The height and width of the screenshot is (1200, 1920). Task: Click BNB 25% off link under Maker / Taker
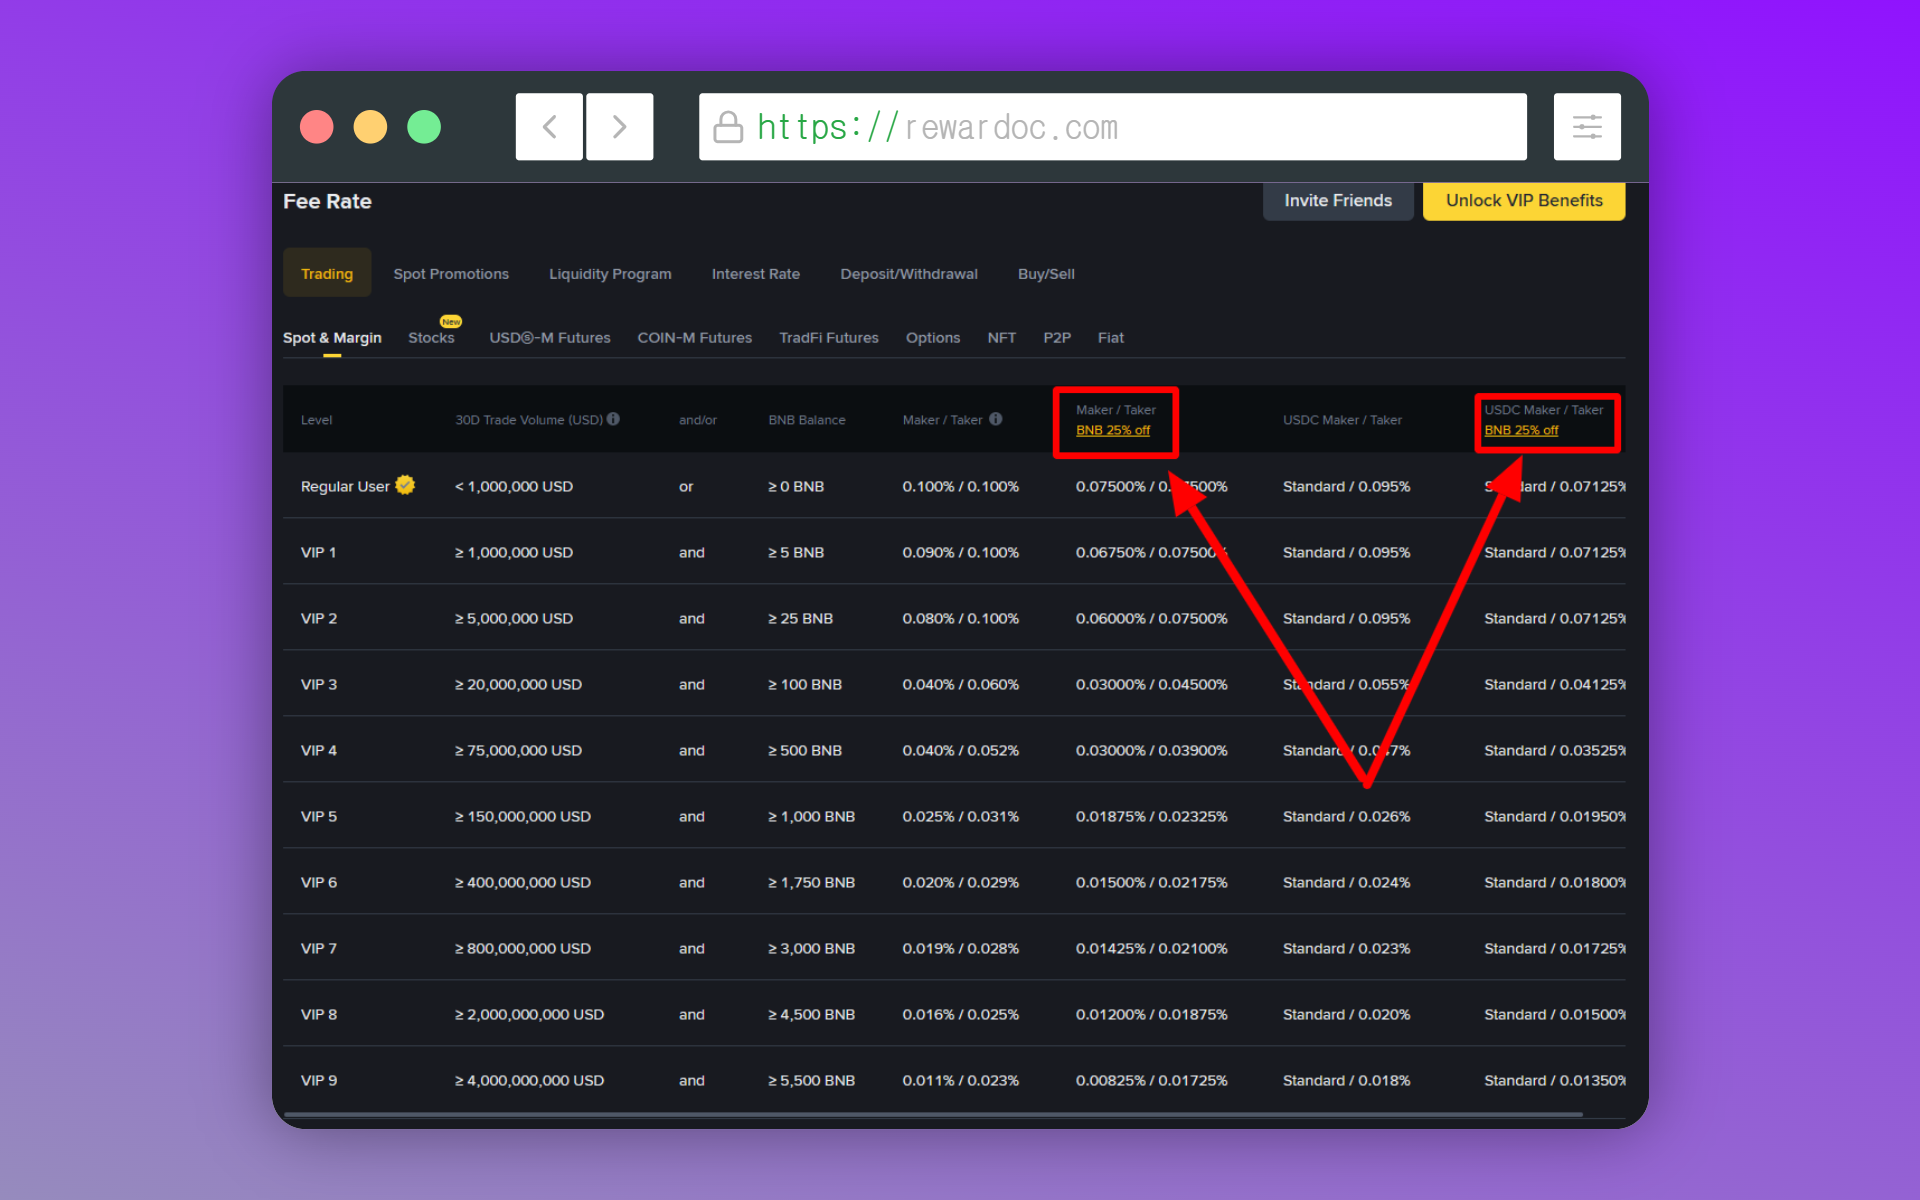1113,430
